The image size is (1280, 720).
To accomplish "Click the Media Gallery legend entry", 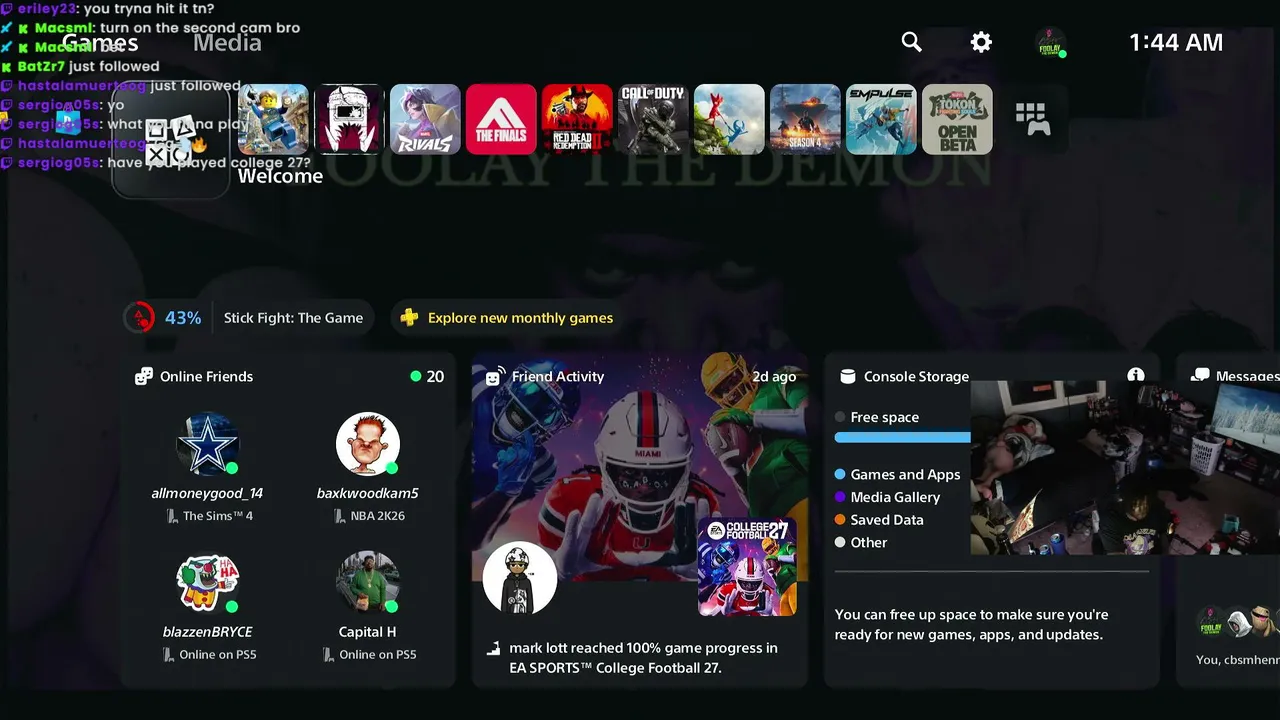I will pos(888,497).
